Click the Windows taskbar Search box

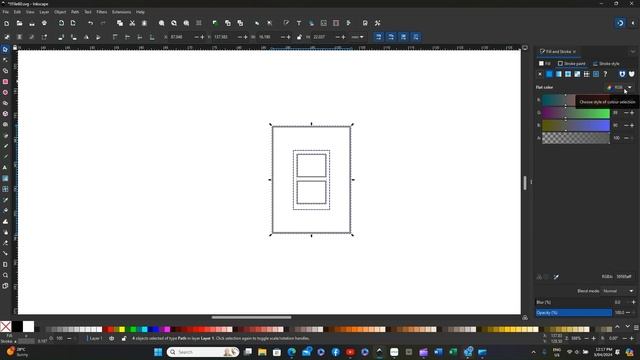pyautogui.click(x=203, y=352)
